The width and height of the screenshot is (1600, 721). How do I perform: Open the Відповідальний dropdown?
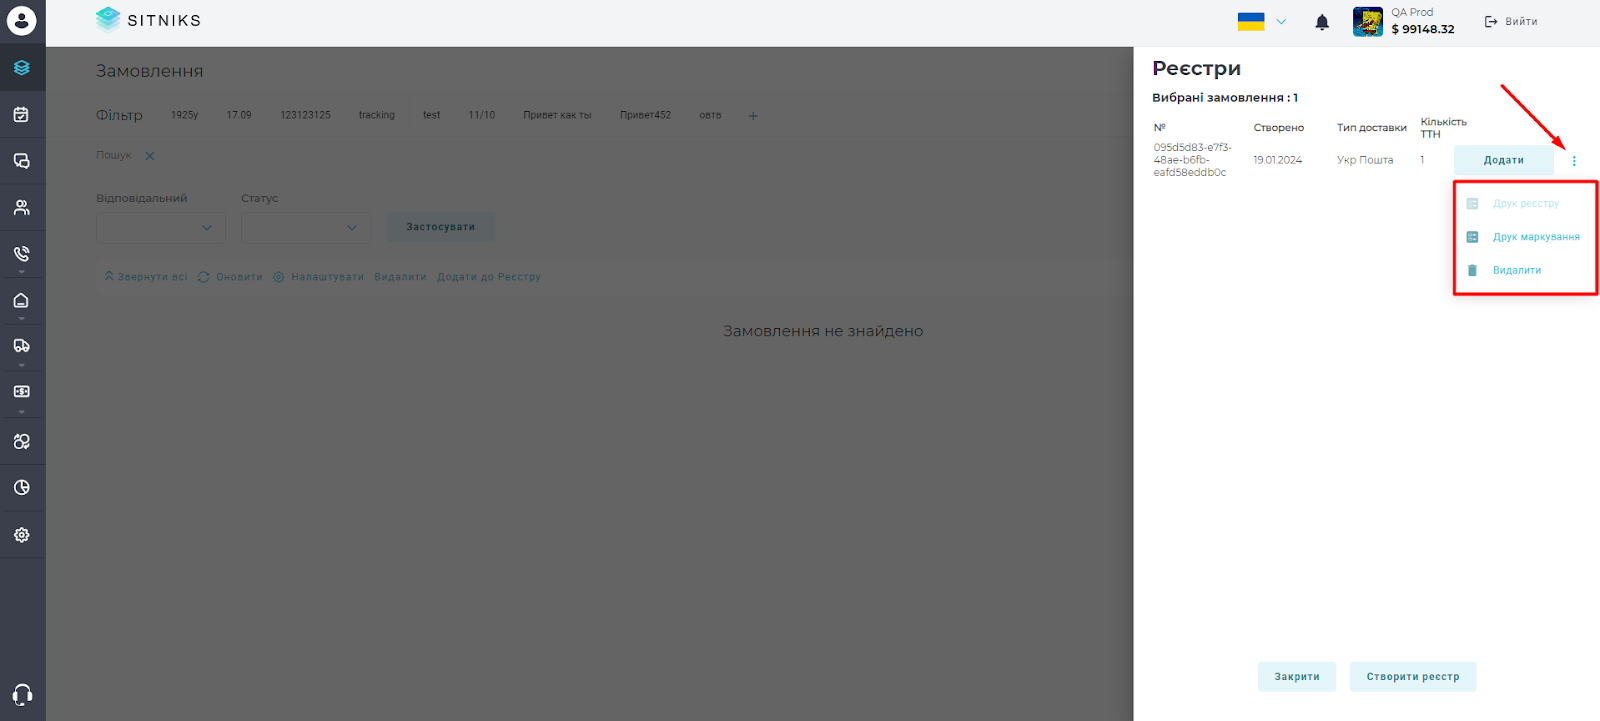(161, 228)
